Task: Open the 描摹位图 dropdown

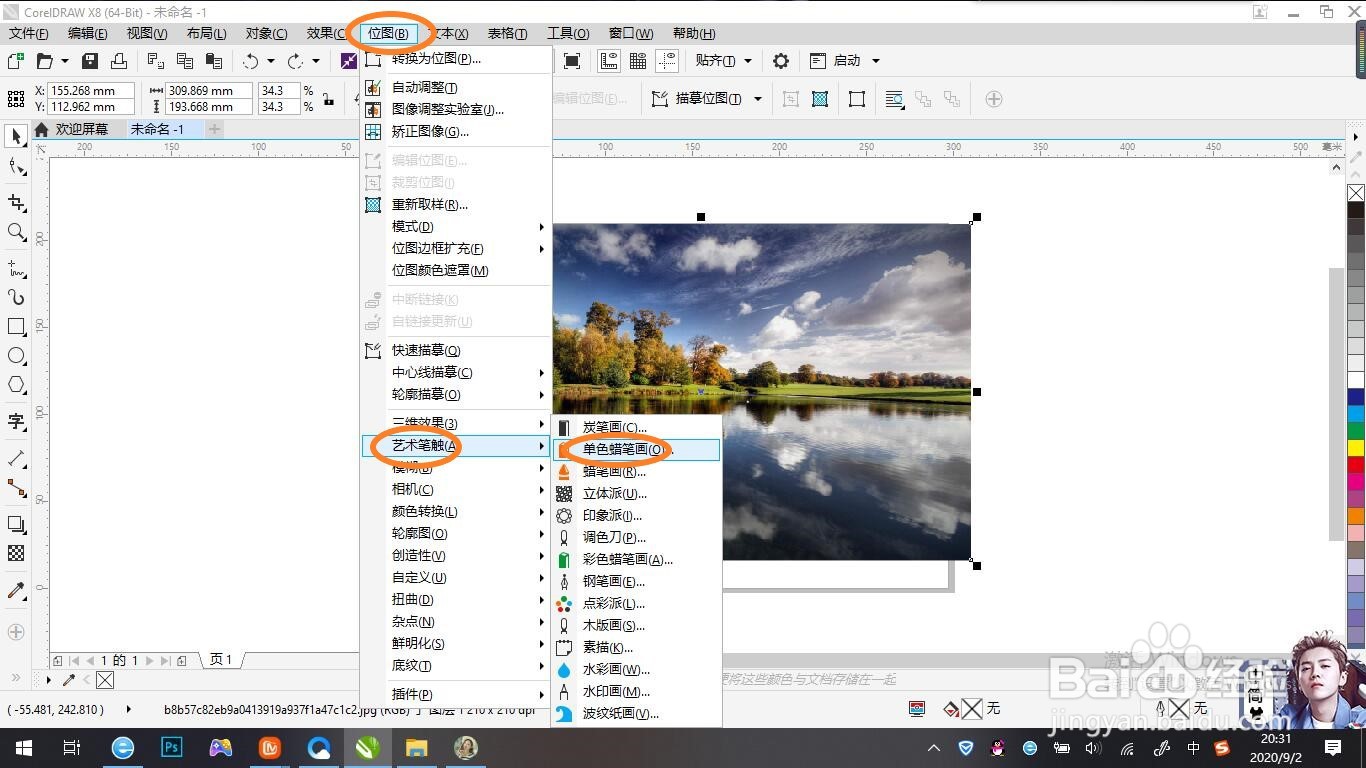Action: pyautogui.click(x=758, y=99)
